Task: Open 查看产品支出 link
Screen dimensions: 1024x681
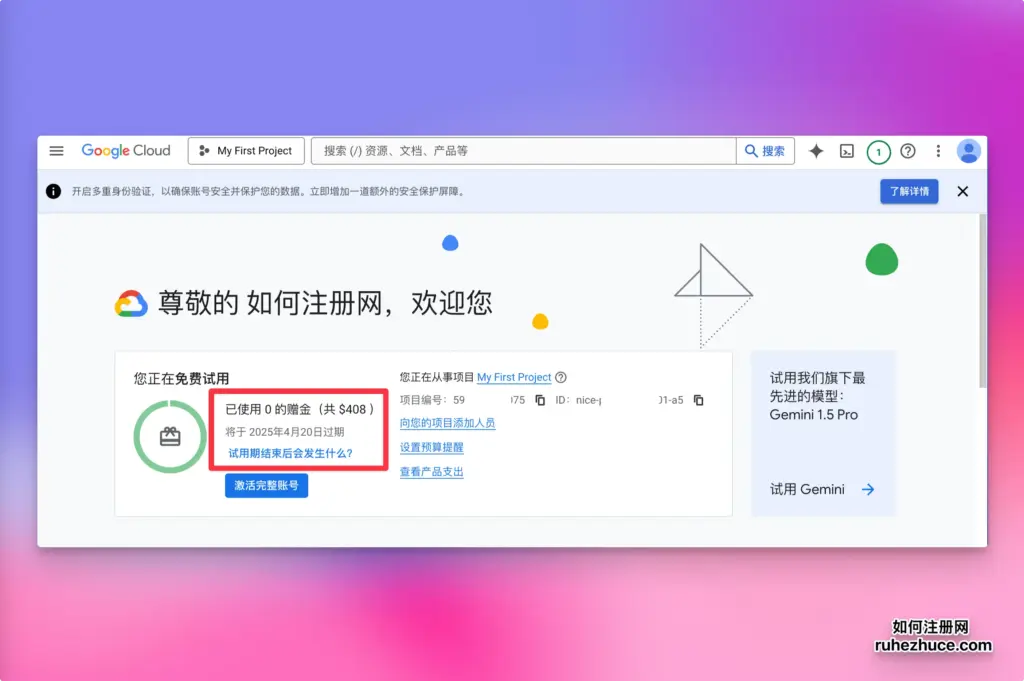Action: (x=432, y=471)
